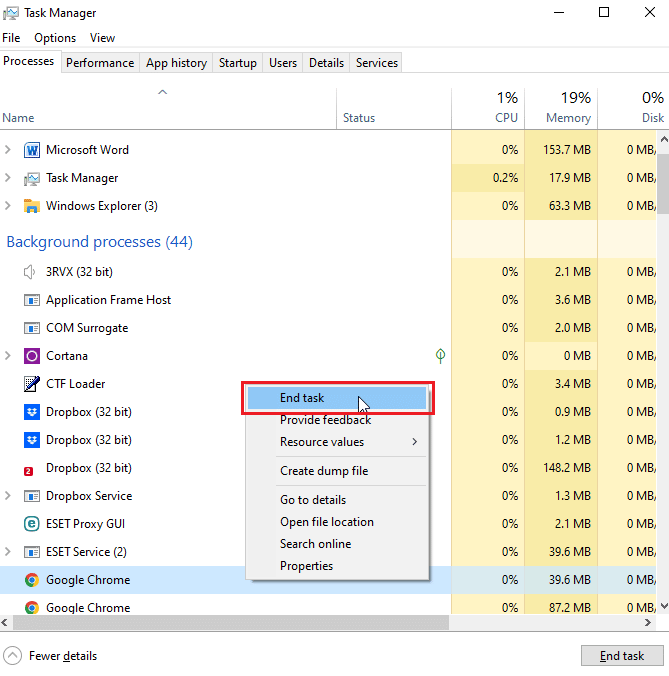Switch to the Services tab

tap(377, 63)
